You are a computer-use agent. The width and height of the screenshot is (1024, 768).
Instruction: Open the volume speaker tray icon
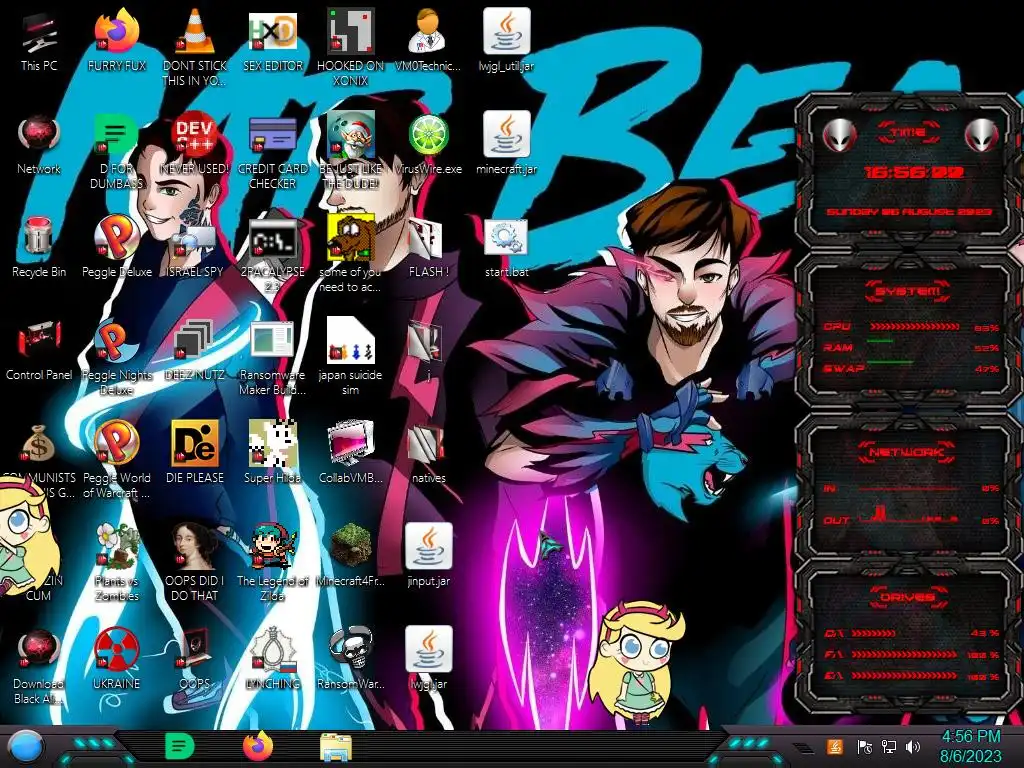[913, 747]
